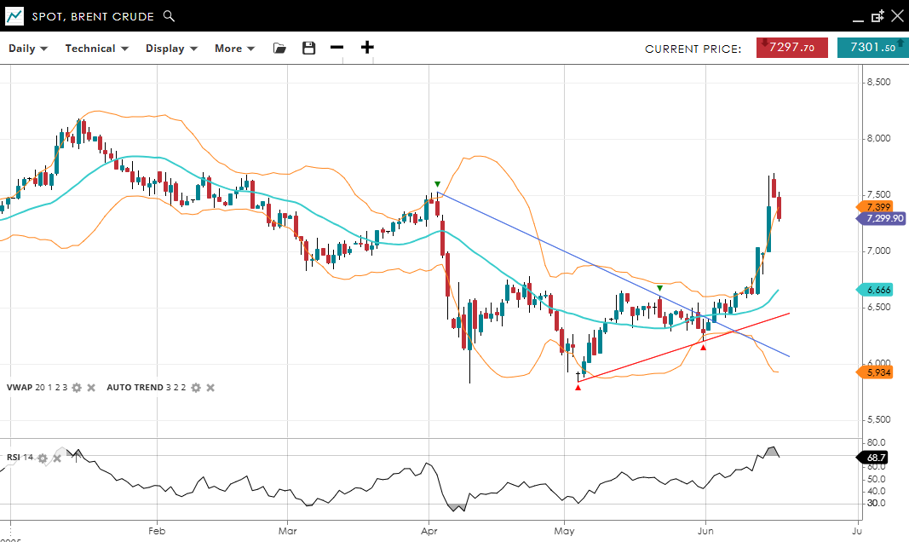The image size is (909, 542).
Task: Open the Technical indicators dropdown
Action: point(96,48)
